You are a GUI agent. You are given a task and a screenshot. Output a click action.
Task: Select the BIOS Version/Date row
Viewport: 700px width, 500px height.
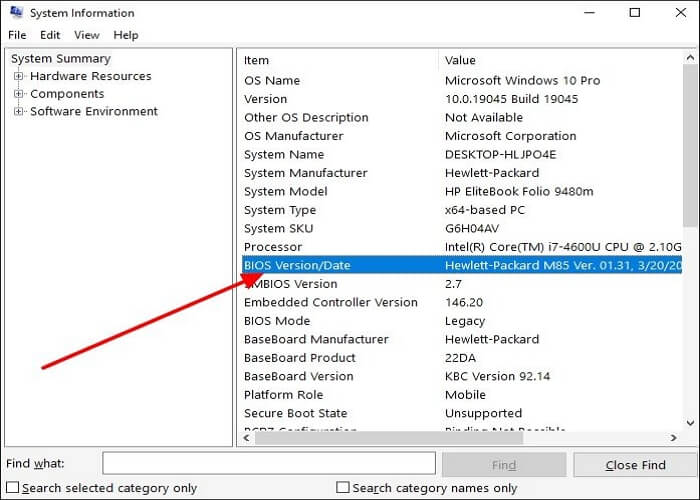(x=340, y=265)
